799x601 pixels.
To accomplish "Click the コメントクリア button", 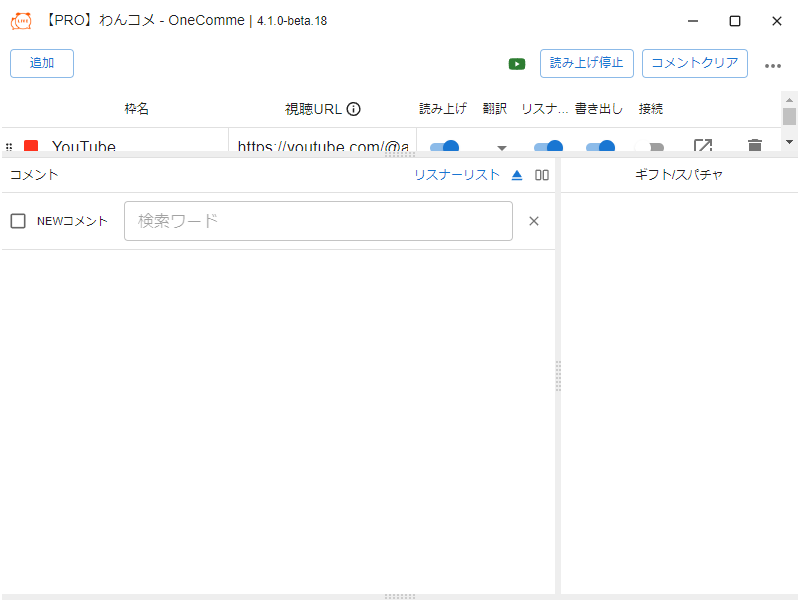I will 694,63.
